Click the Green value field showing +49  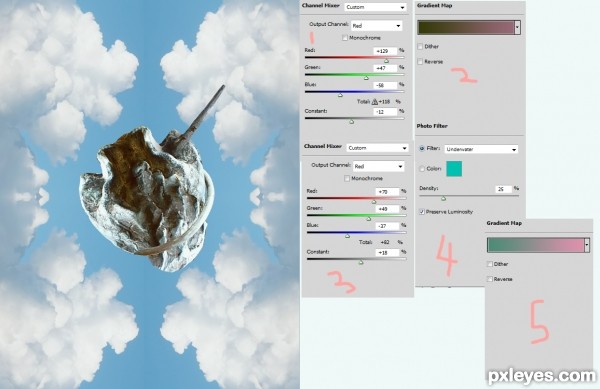coord(387,209)
